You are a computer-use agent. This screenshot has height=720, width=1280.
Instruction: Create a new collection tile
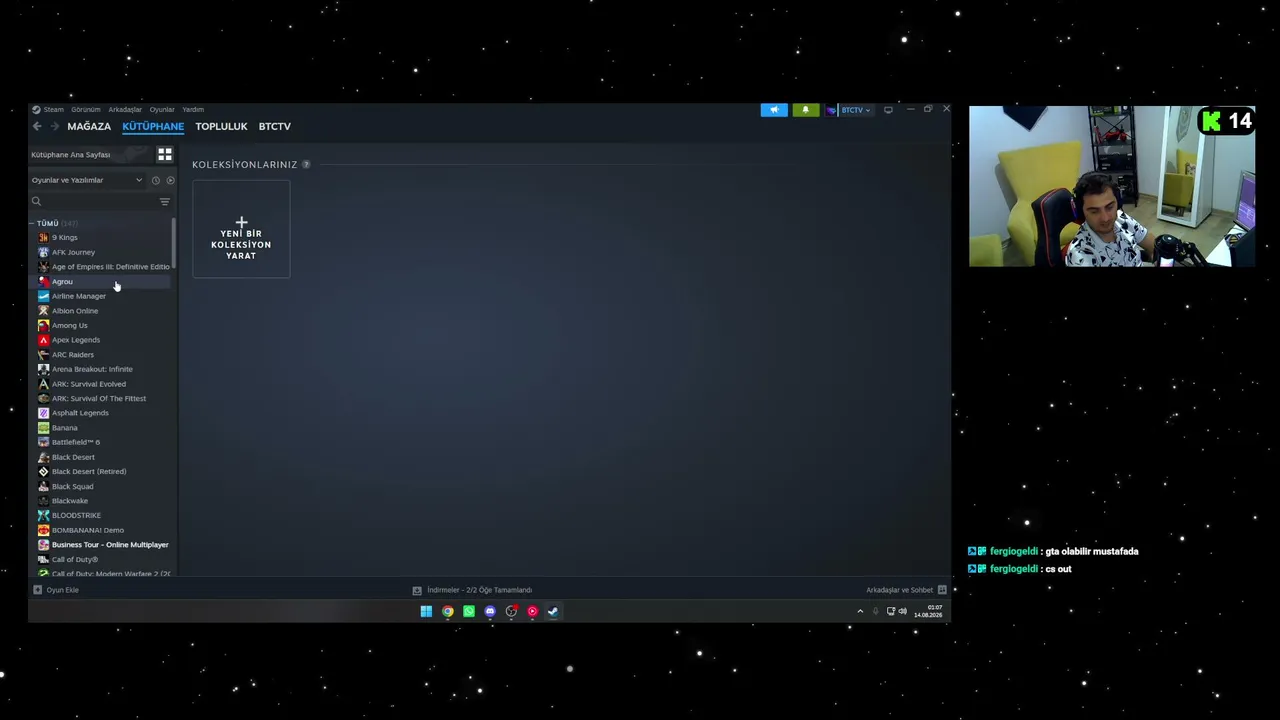(x=241, y=229)
